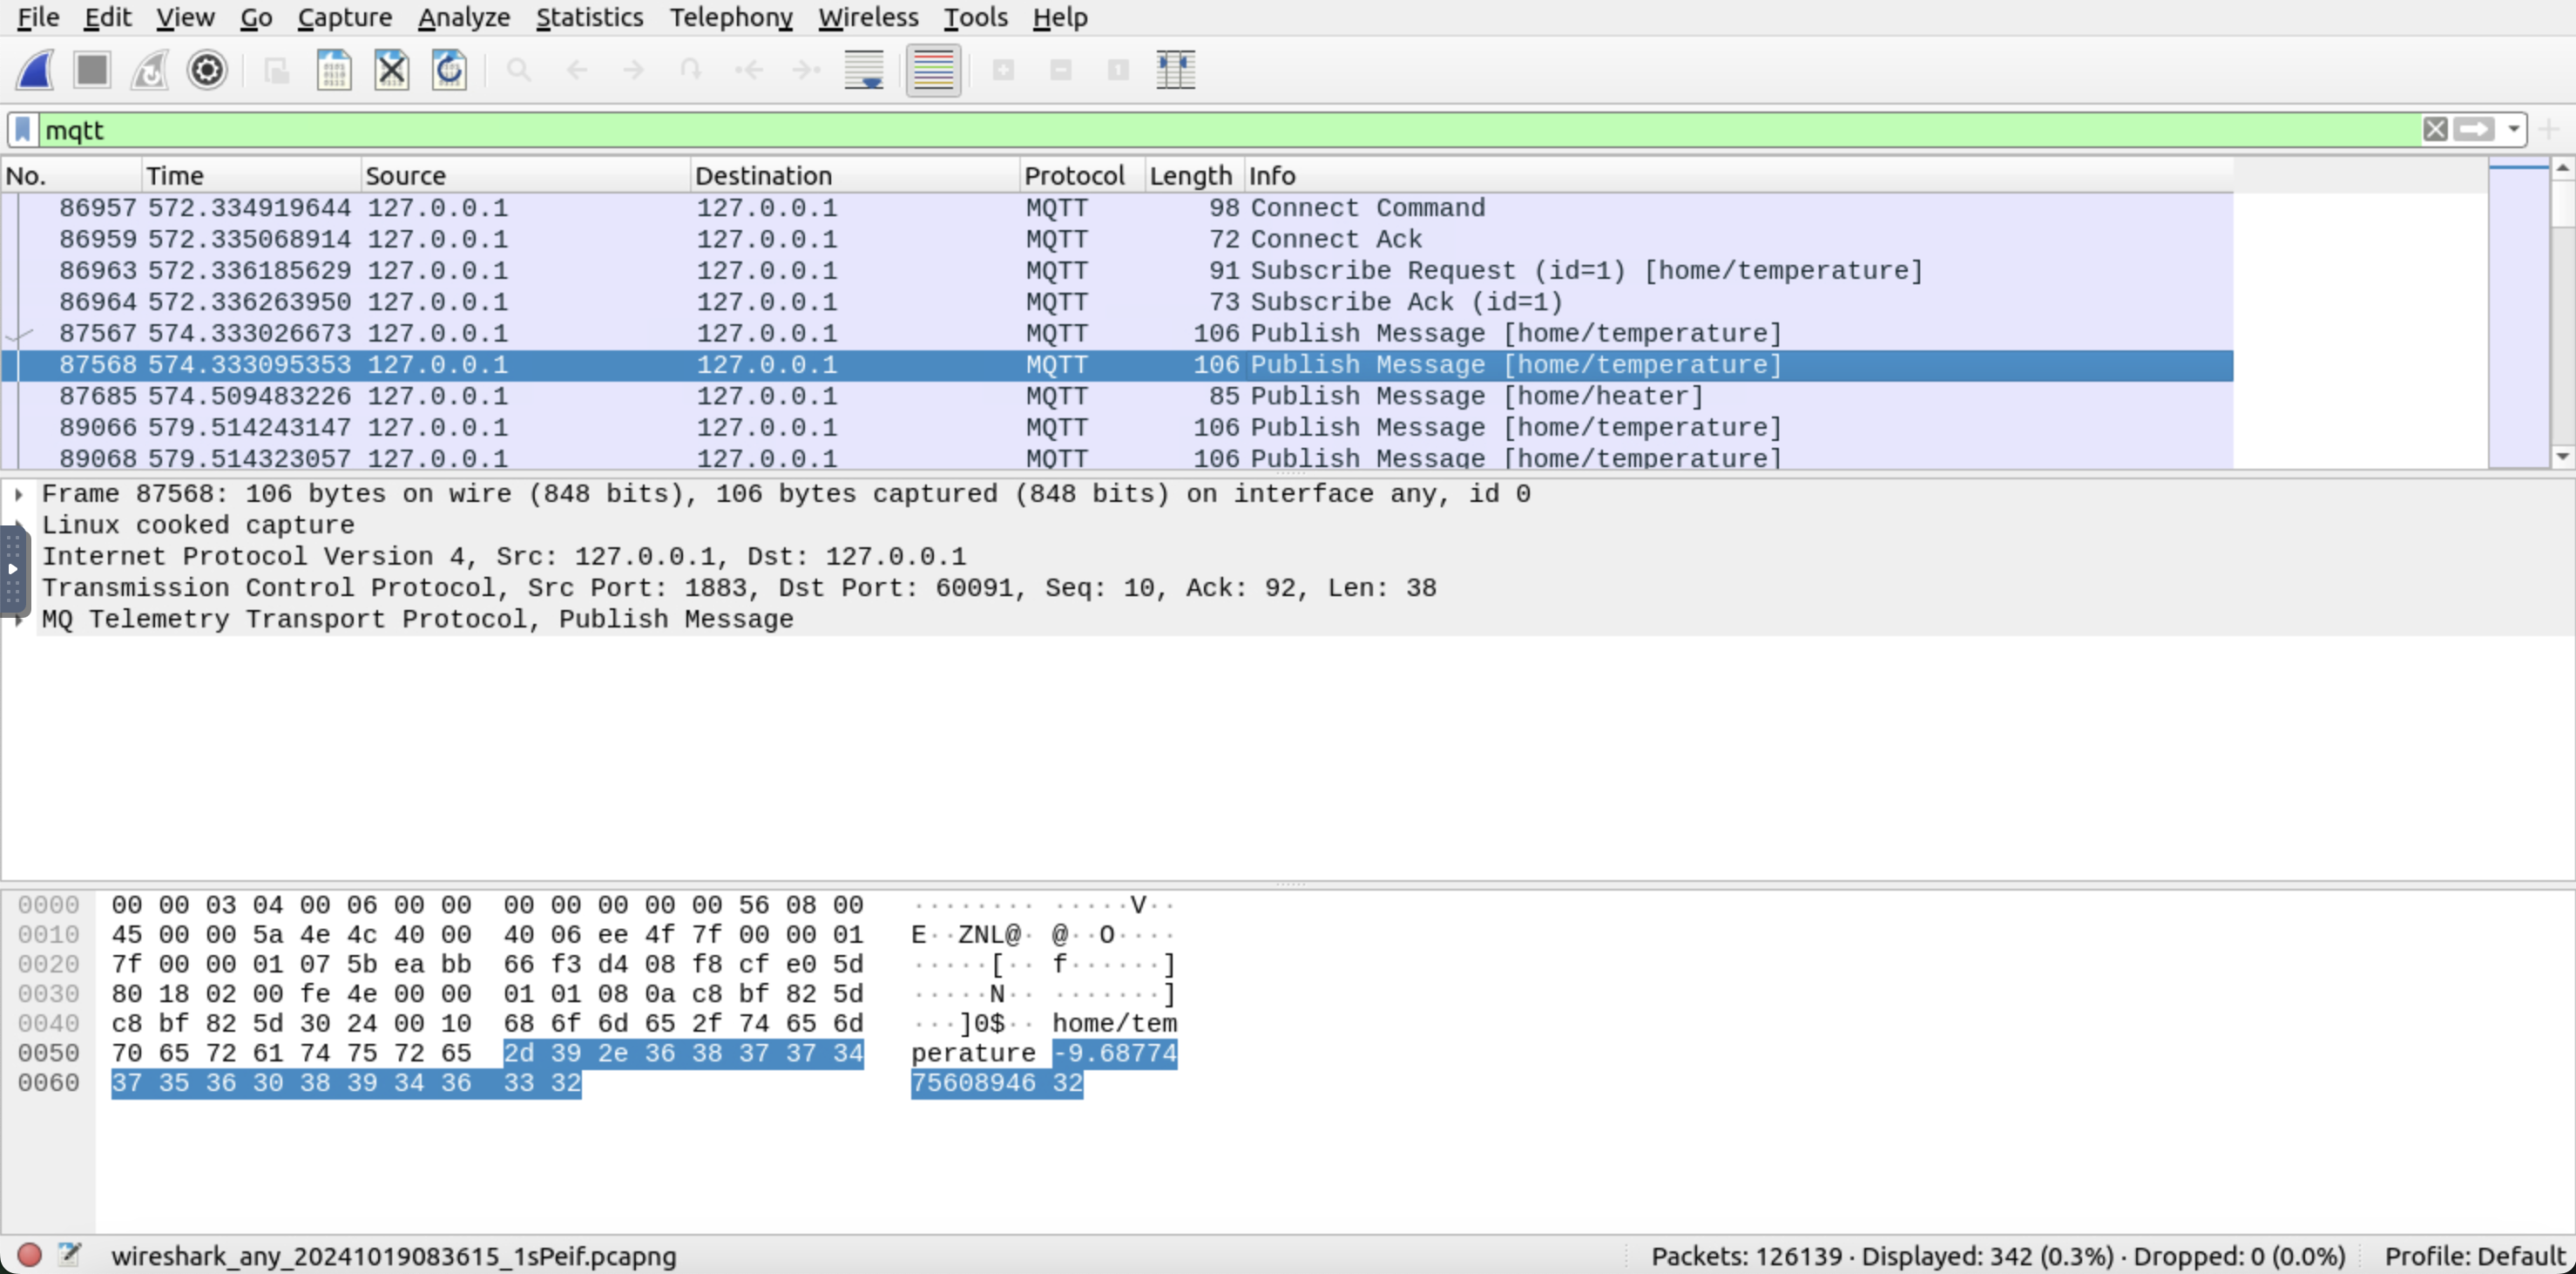This screenshot has height=1274, width=2576.
Task: Apply the display filter arrow
Action: [2474, 130]
